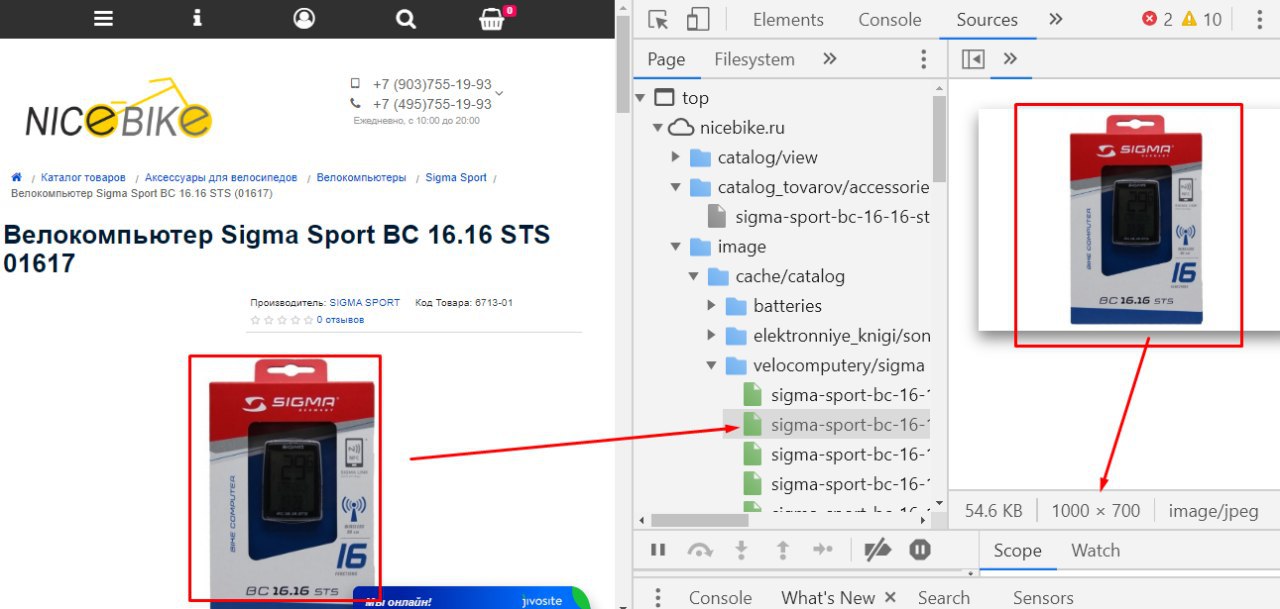Open the jivosite online chat widget
The width and height of the screenshot is (1280, 609).
point(470,598)
